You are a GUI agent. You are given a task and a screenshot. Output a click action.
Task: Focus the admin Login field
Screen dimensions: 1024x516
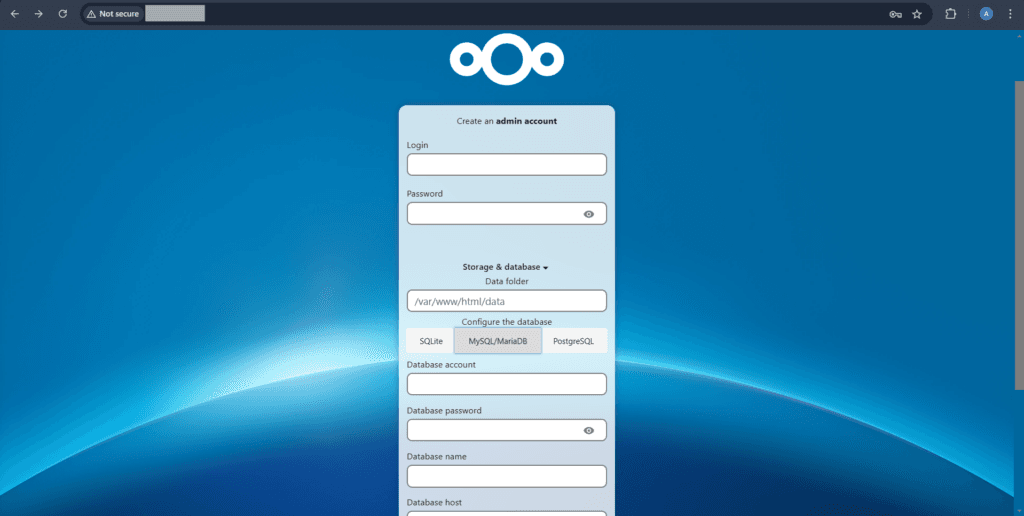tap(507, 165)
